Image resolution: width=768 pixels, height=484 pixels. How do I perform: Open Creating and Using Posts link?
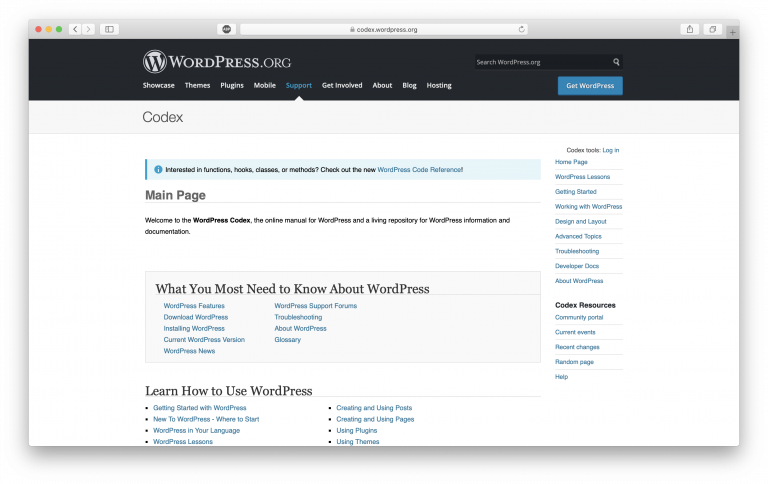click(374, 408)
